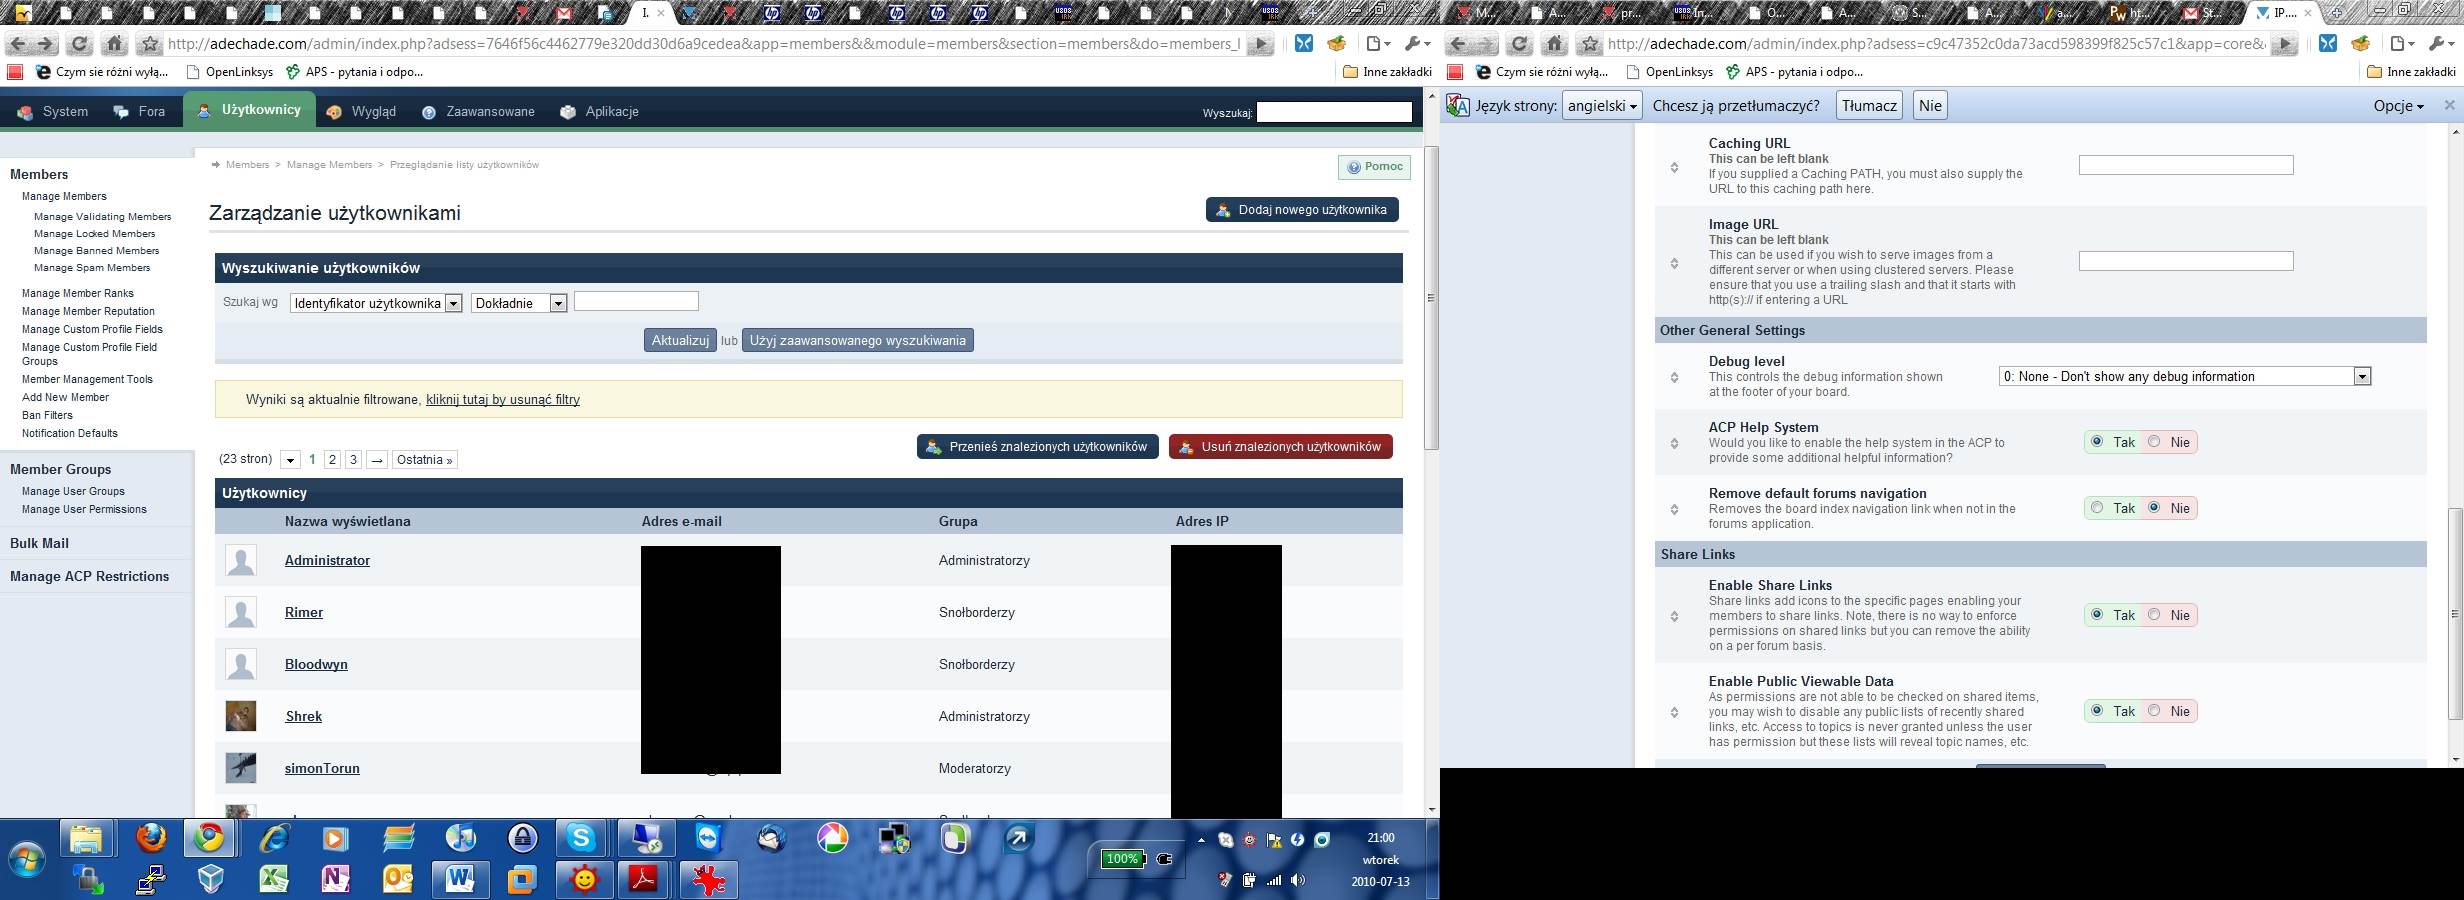Open Microsoft Word in the taskbar
The height and width of the screenshot is (900, 2464).
(459, 879)
